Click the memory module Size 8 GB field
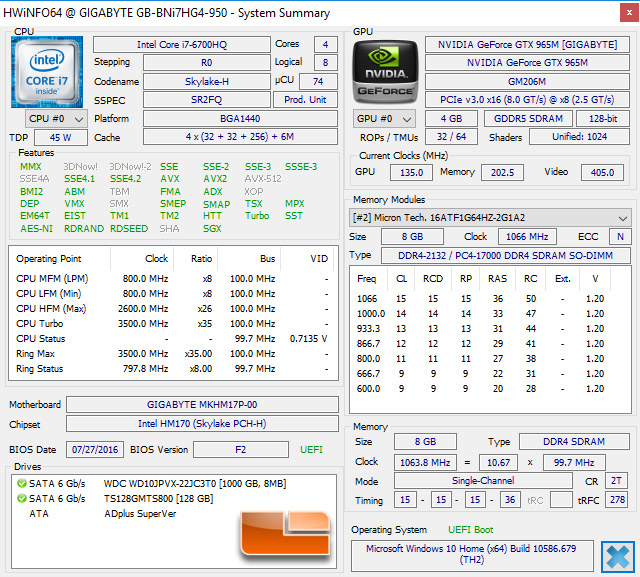640x577 pixels. point(412,237)
